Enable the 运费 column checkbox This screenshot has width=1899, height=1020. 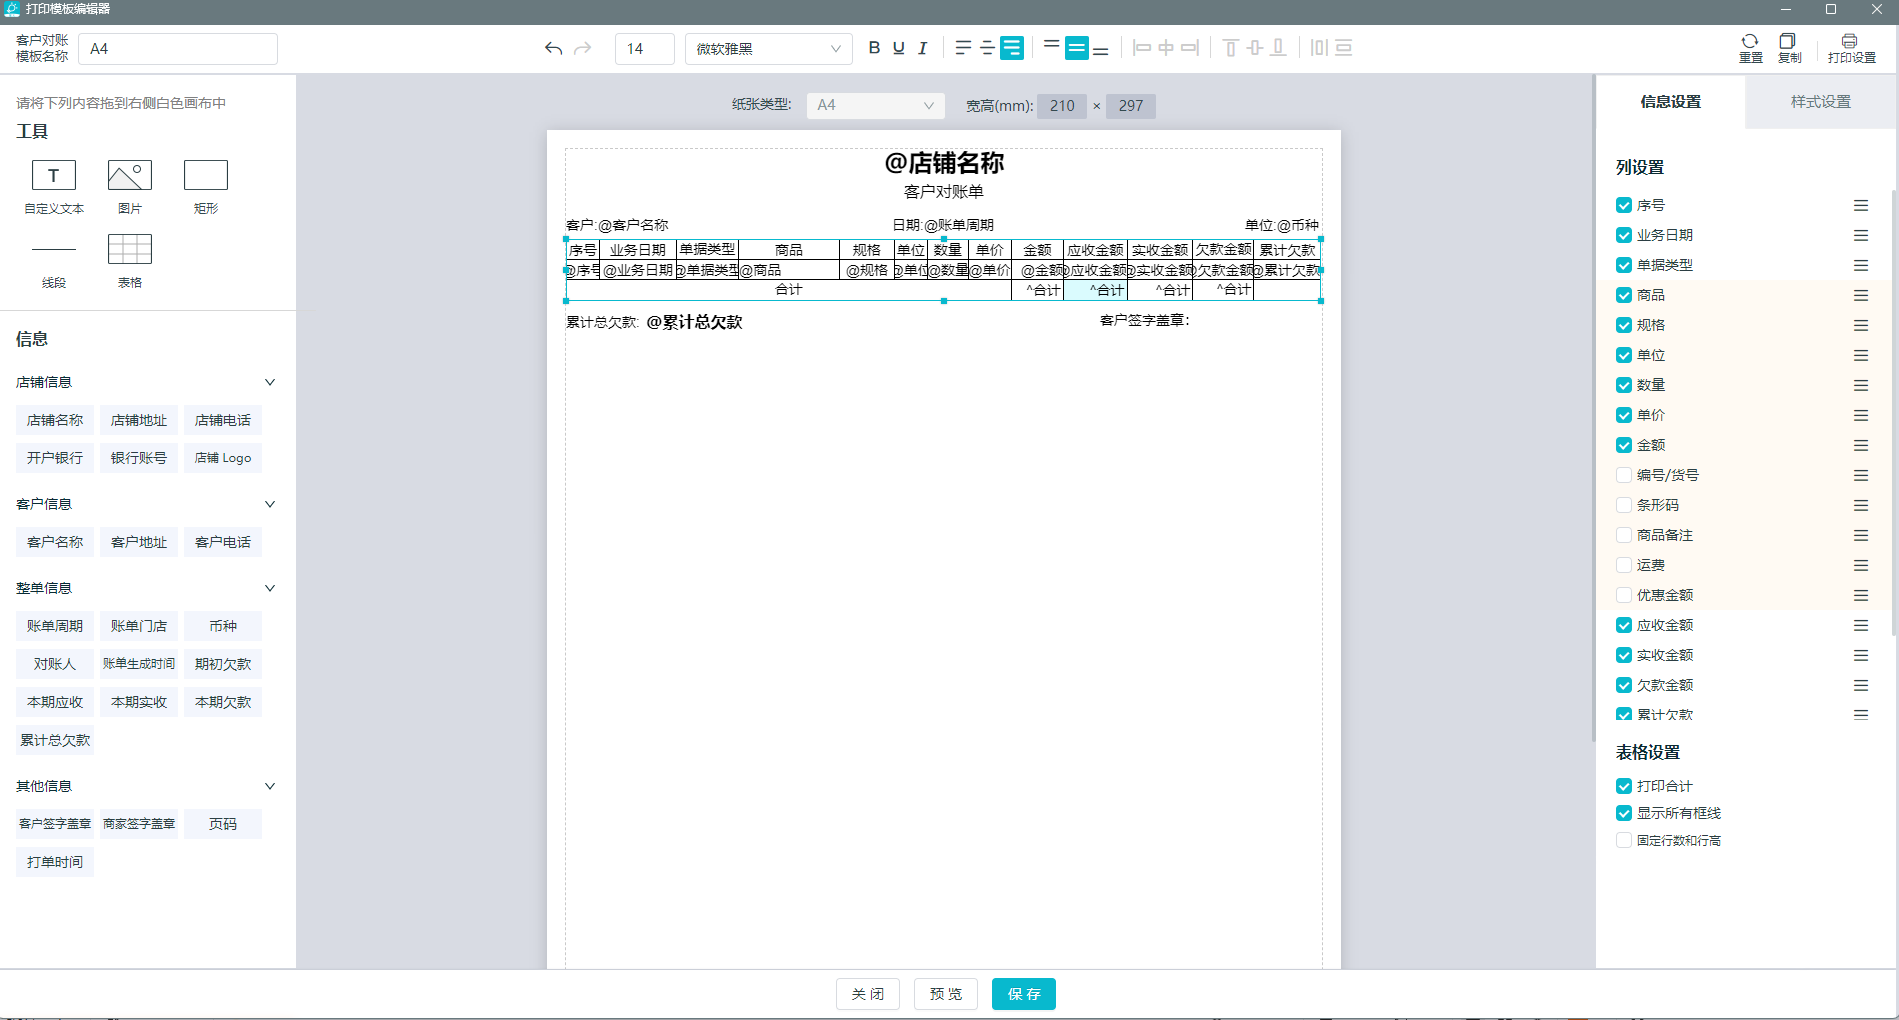tap(1624, 565)
